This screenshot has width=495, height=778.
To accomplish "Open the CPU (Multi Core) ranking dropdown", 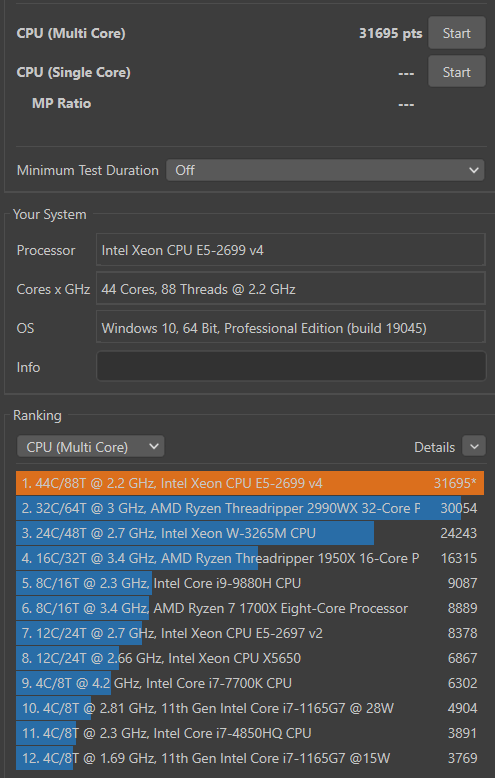I will pos(91,447).
